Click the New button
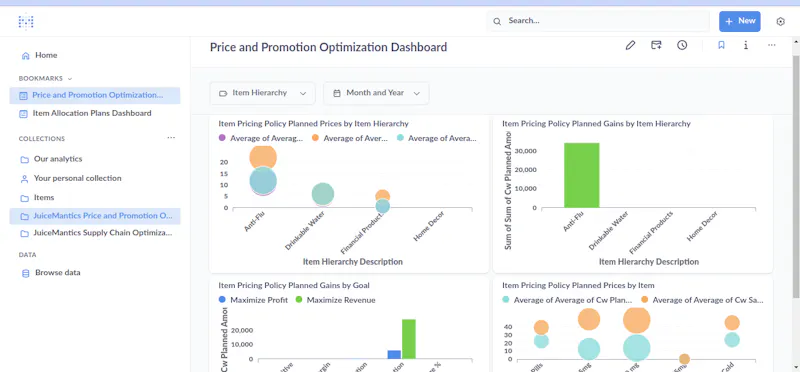This screenshot has width=800, height=372. [740, 21]
